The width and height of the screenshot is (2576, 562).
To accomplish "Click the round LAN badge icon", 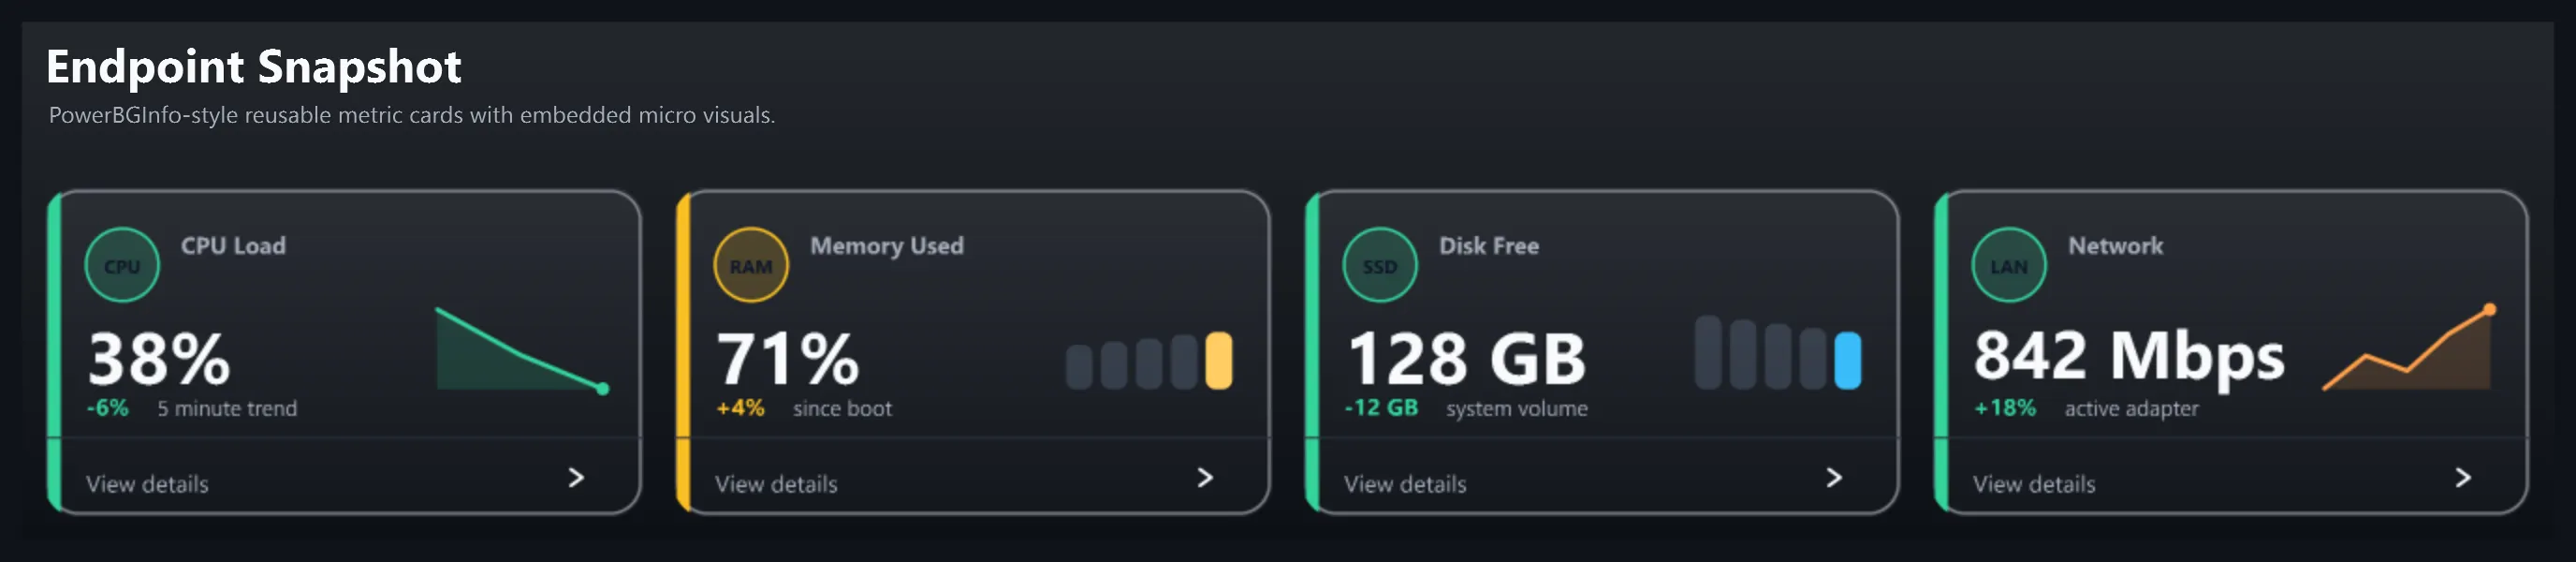I will pos(2009,265).
